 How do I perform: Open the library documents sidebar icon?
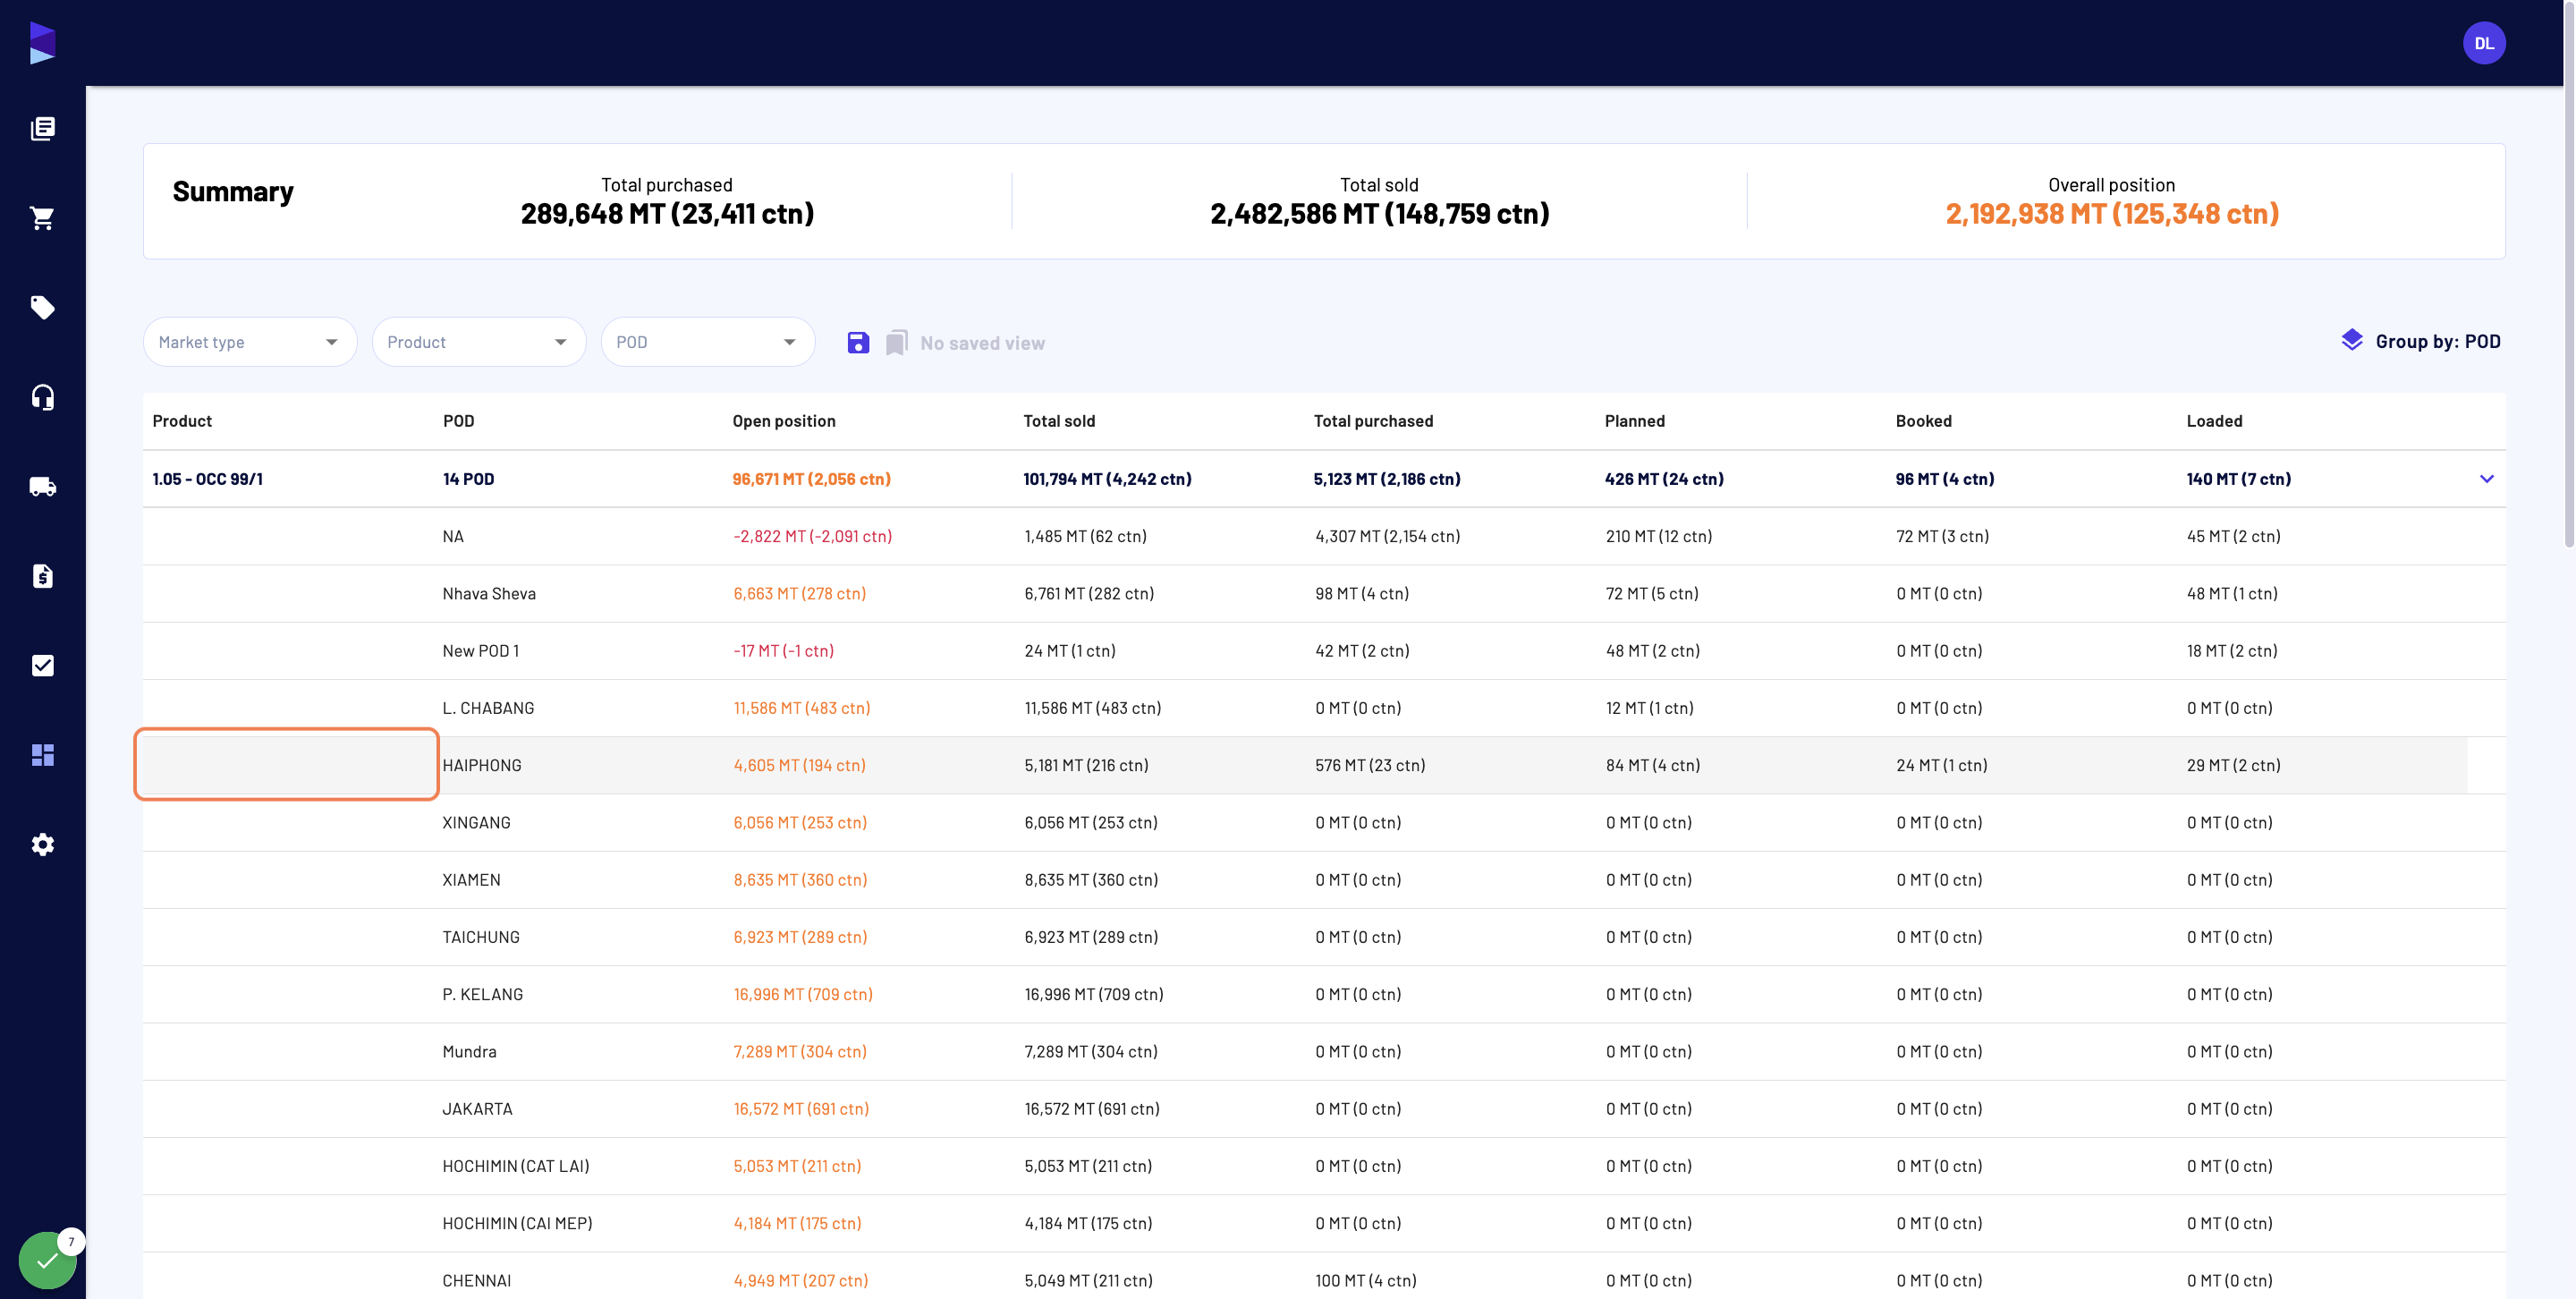(42, 128)
